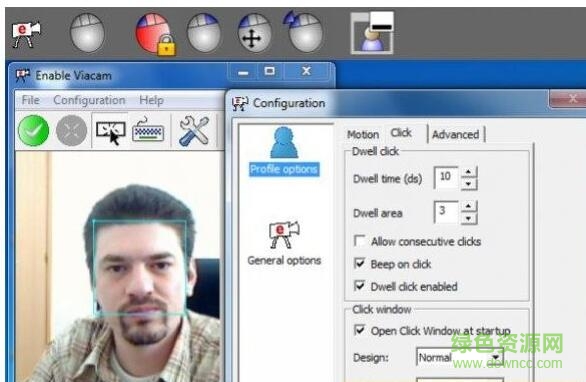Enable tracking with the green checkmark button
The width and height of the screenshot is (586, 382).
34,131
